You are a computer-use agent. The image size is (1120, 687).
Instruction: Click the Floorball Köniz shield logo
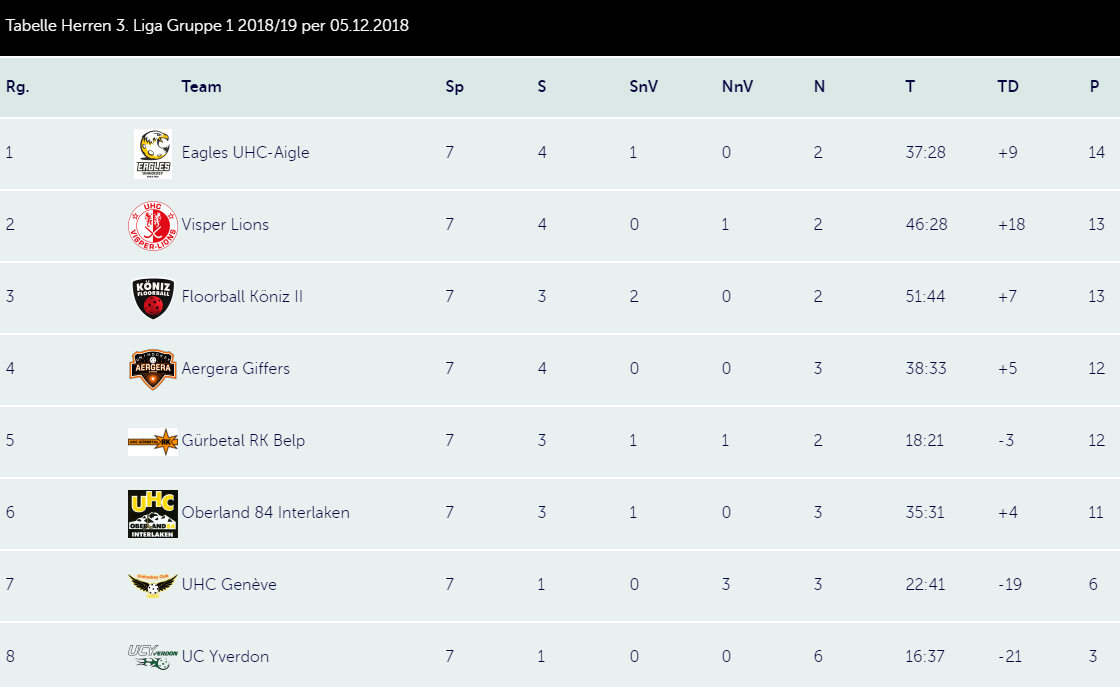(x=153, y=298)
